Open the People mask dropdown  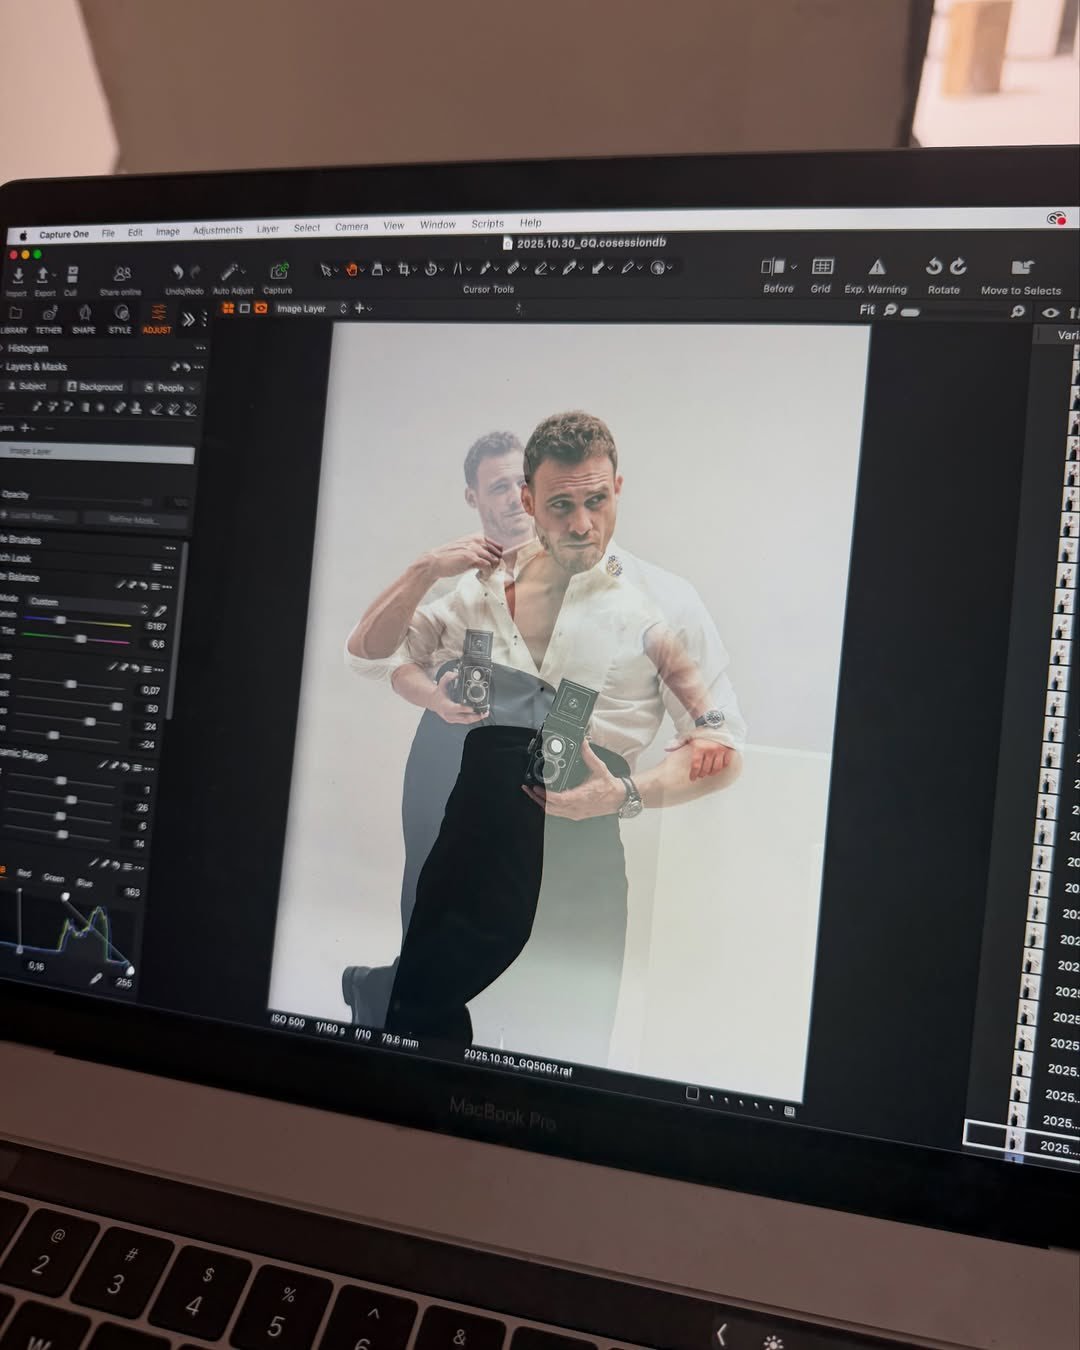point(170,388)
